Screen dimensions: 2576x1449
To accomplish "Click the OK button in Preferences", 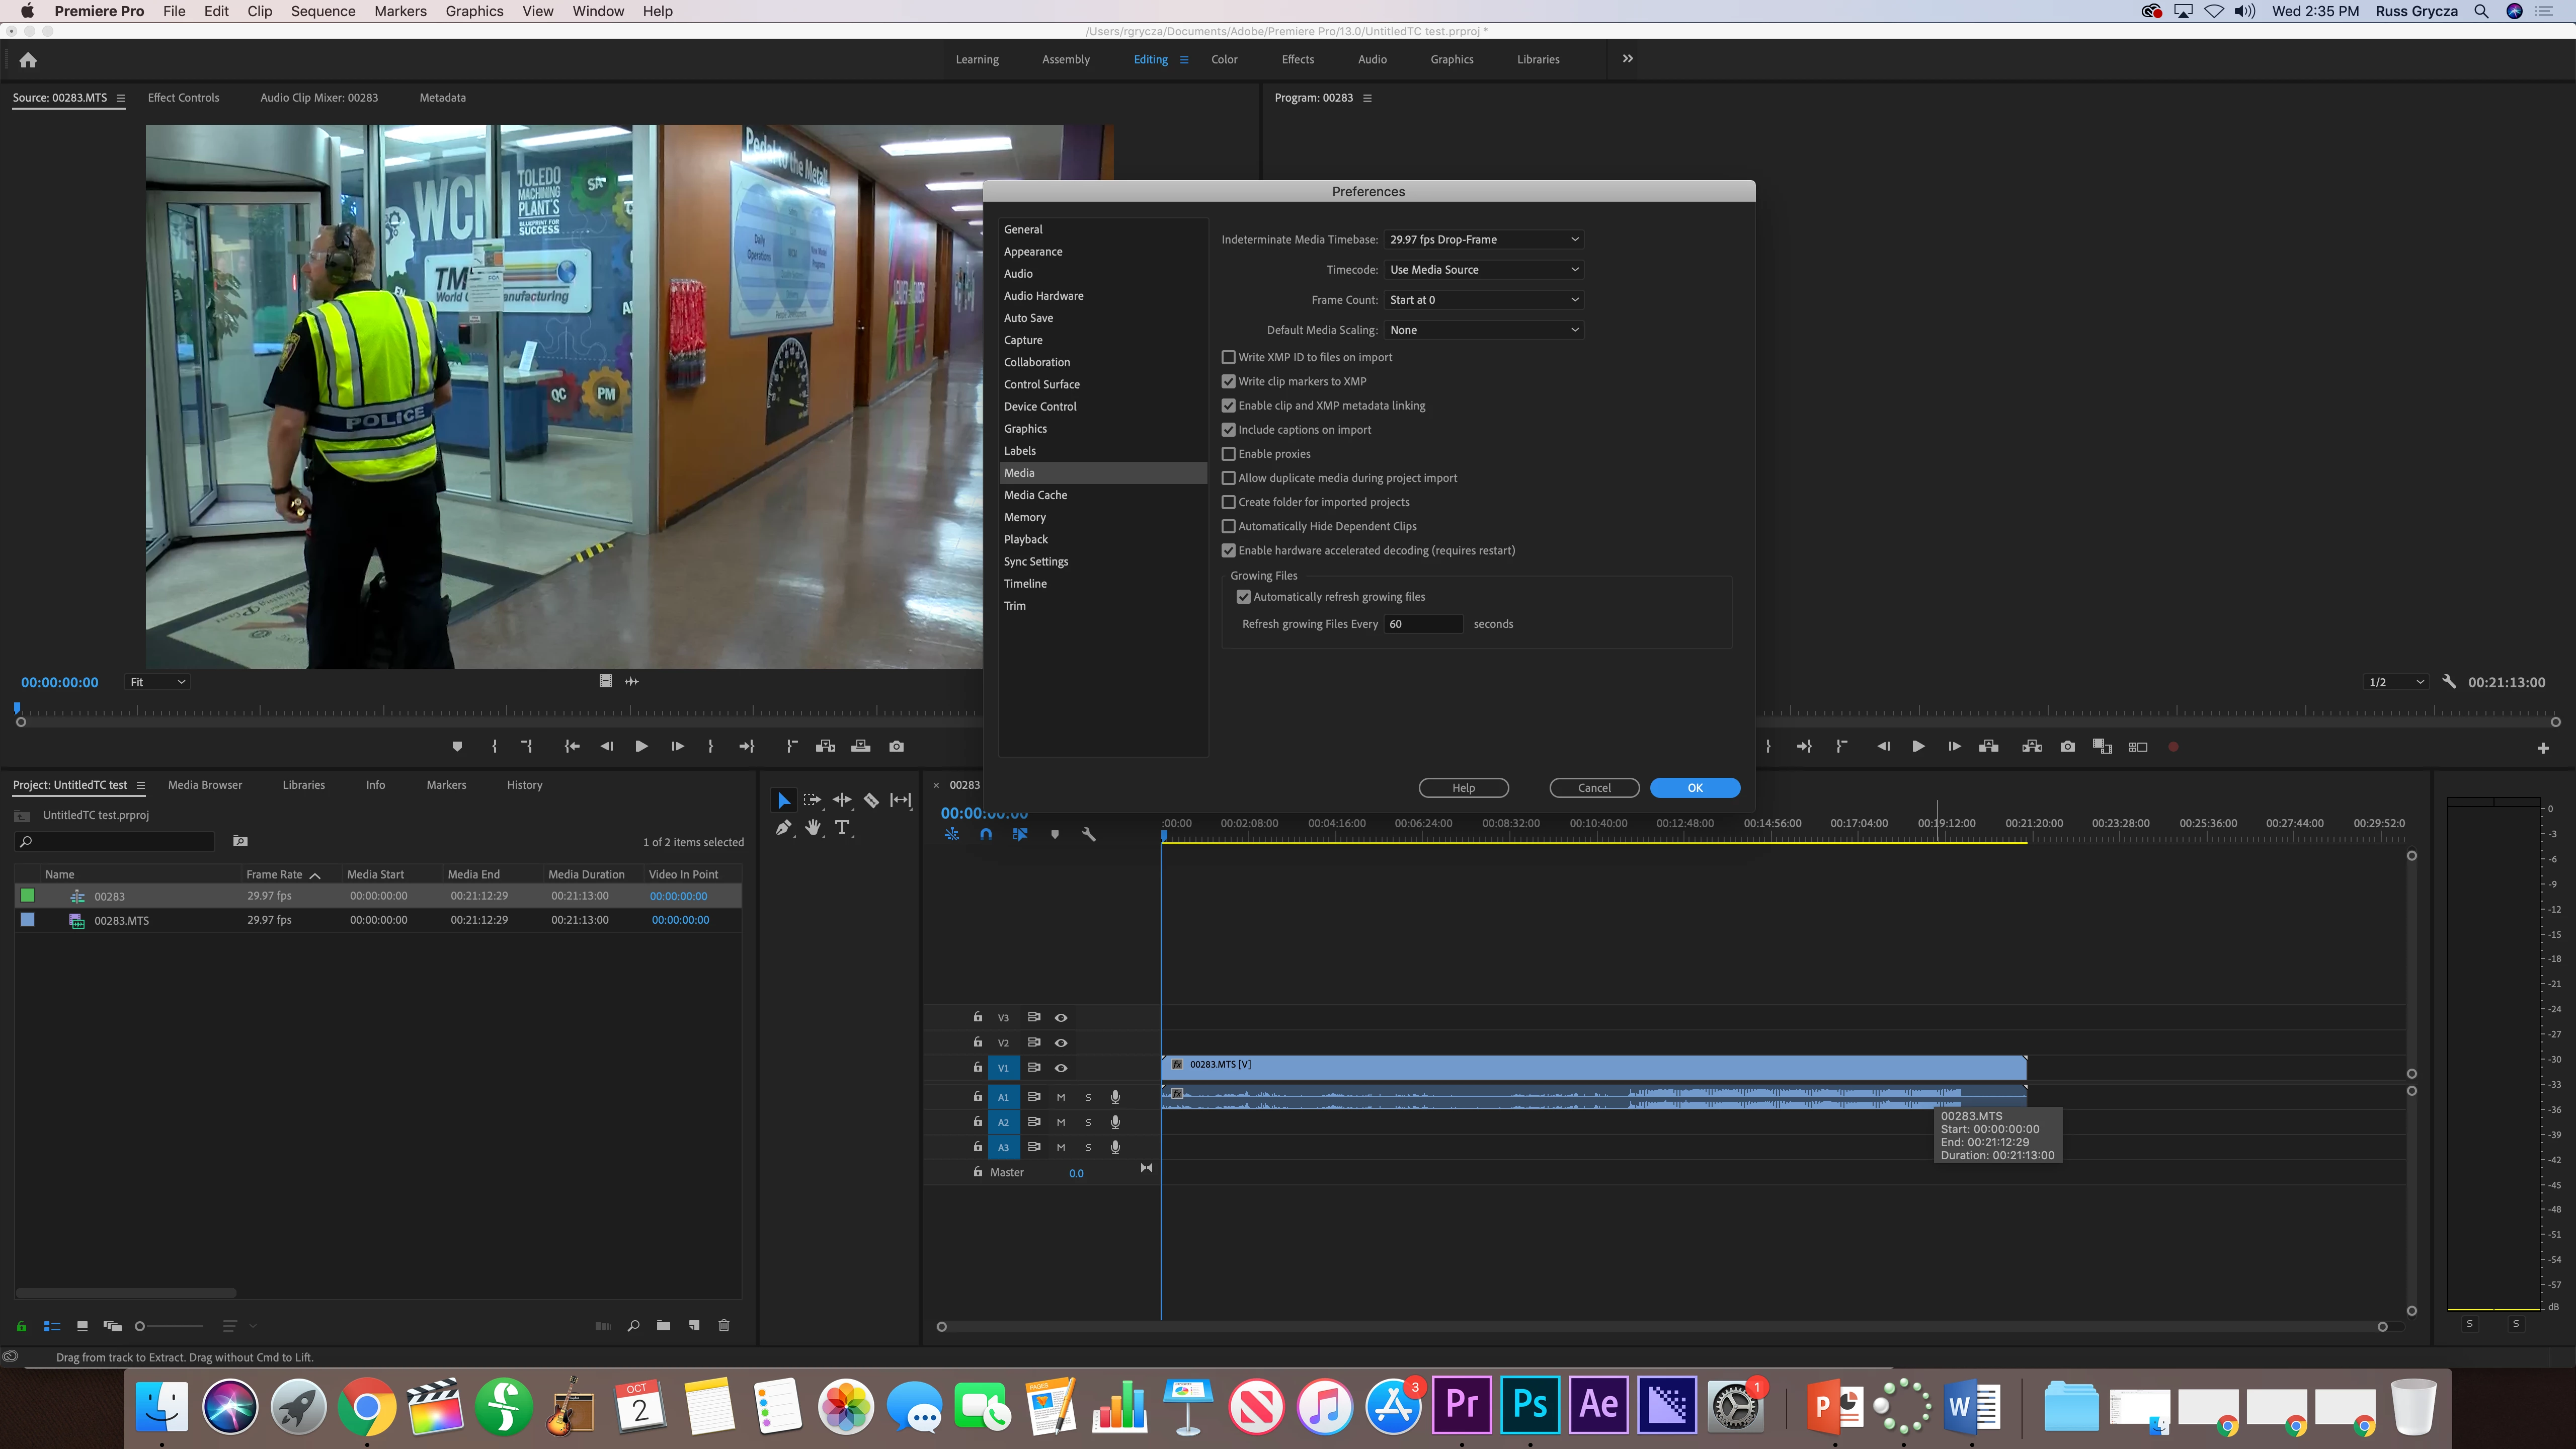I will point(1694,788).
